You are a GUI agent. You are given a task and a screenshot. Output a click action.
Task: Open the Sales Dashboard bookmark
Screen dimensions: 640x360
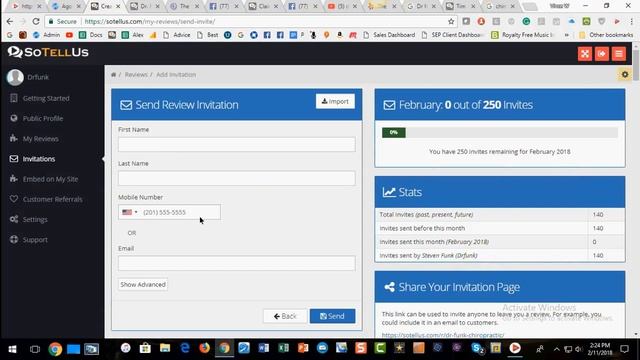[389, 35]
